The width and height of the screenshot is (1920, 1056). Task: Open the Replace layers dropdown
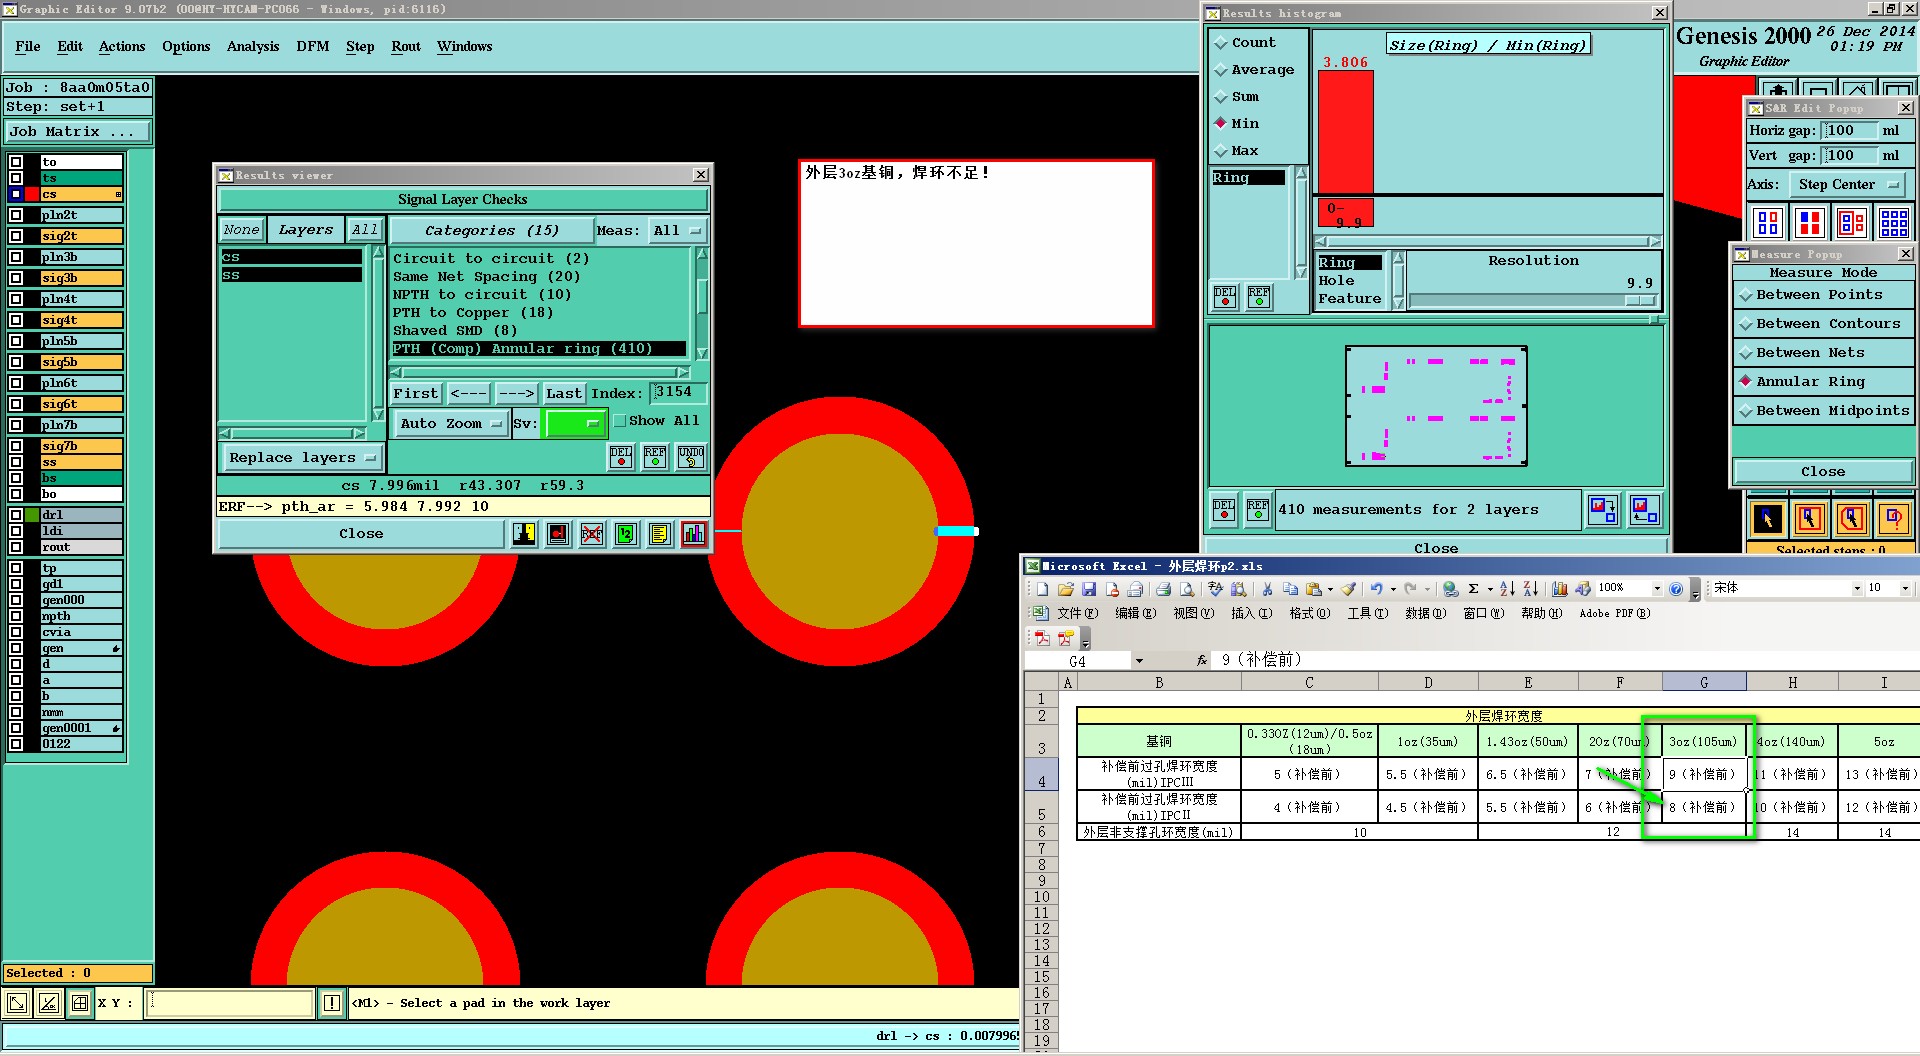tap(302, 458)
